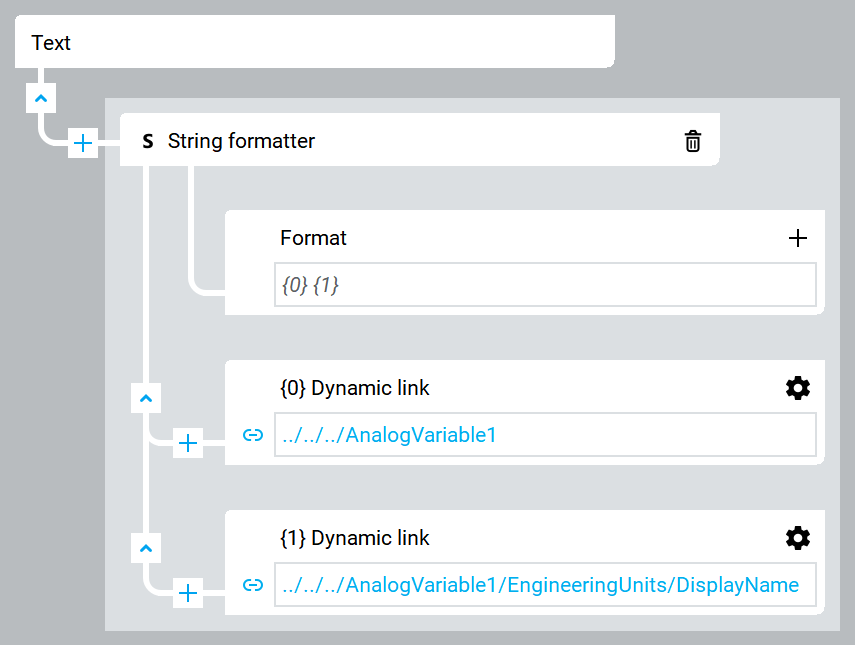Select the {1} Dynamic link label
Viewport: 855px width, 645px height.
(x=354, y=538)
